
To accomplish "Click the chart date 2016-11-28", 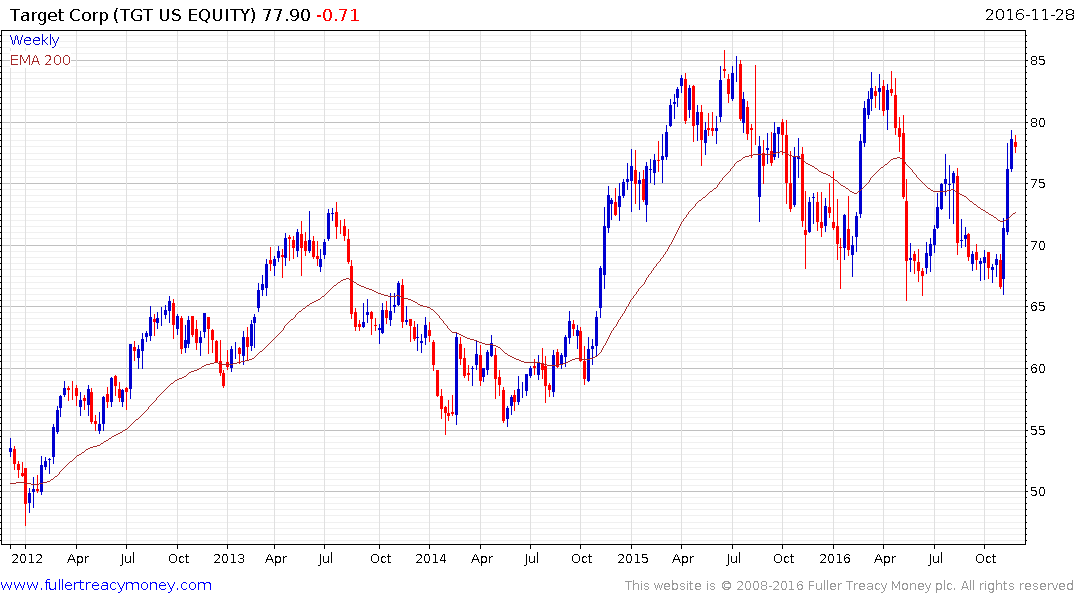I will (x=1029, y=15).
